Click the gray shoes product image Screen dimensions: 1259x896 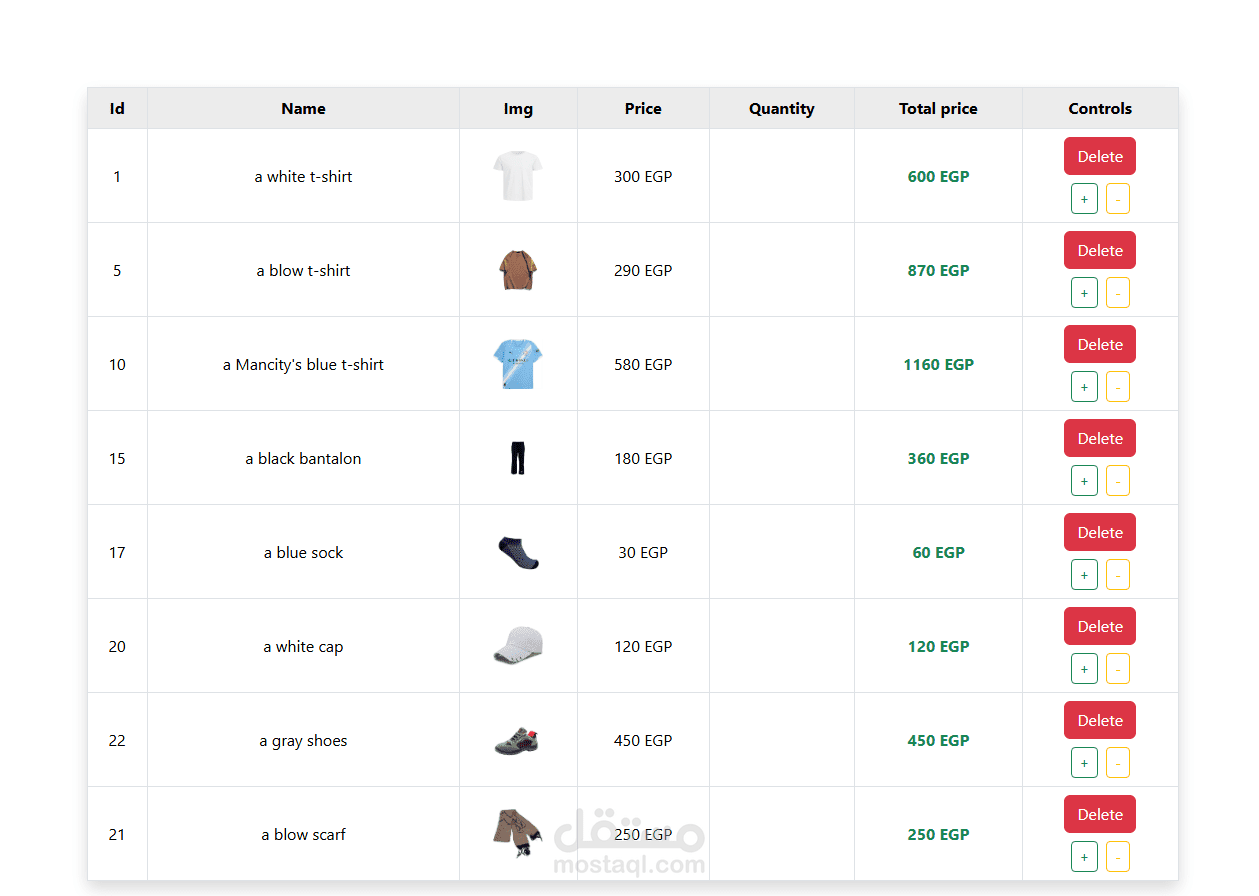tap(518, 741)
